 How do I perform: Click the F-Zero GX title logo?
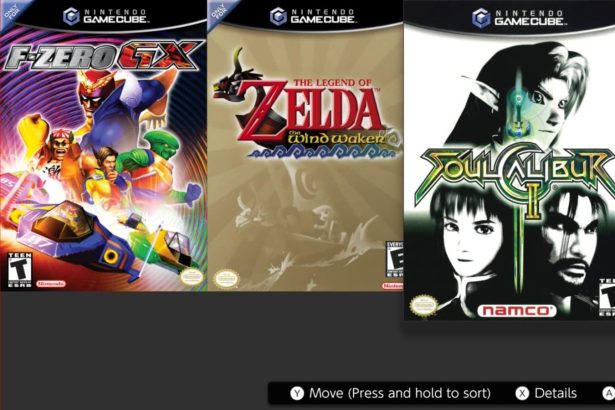pos(102,56)
